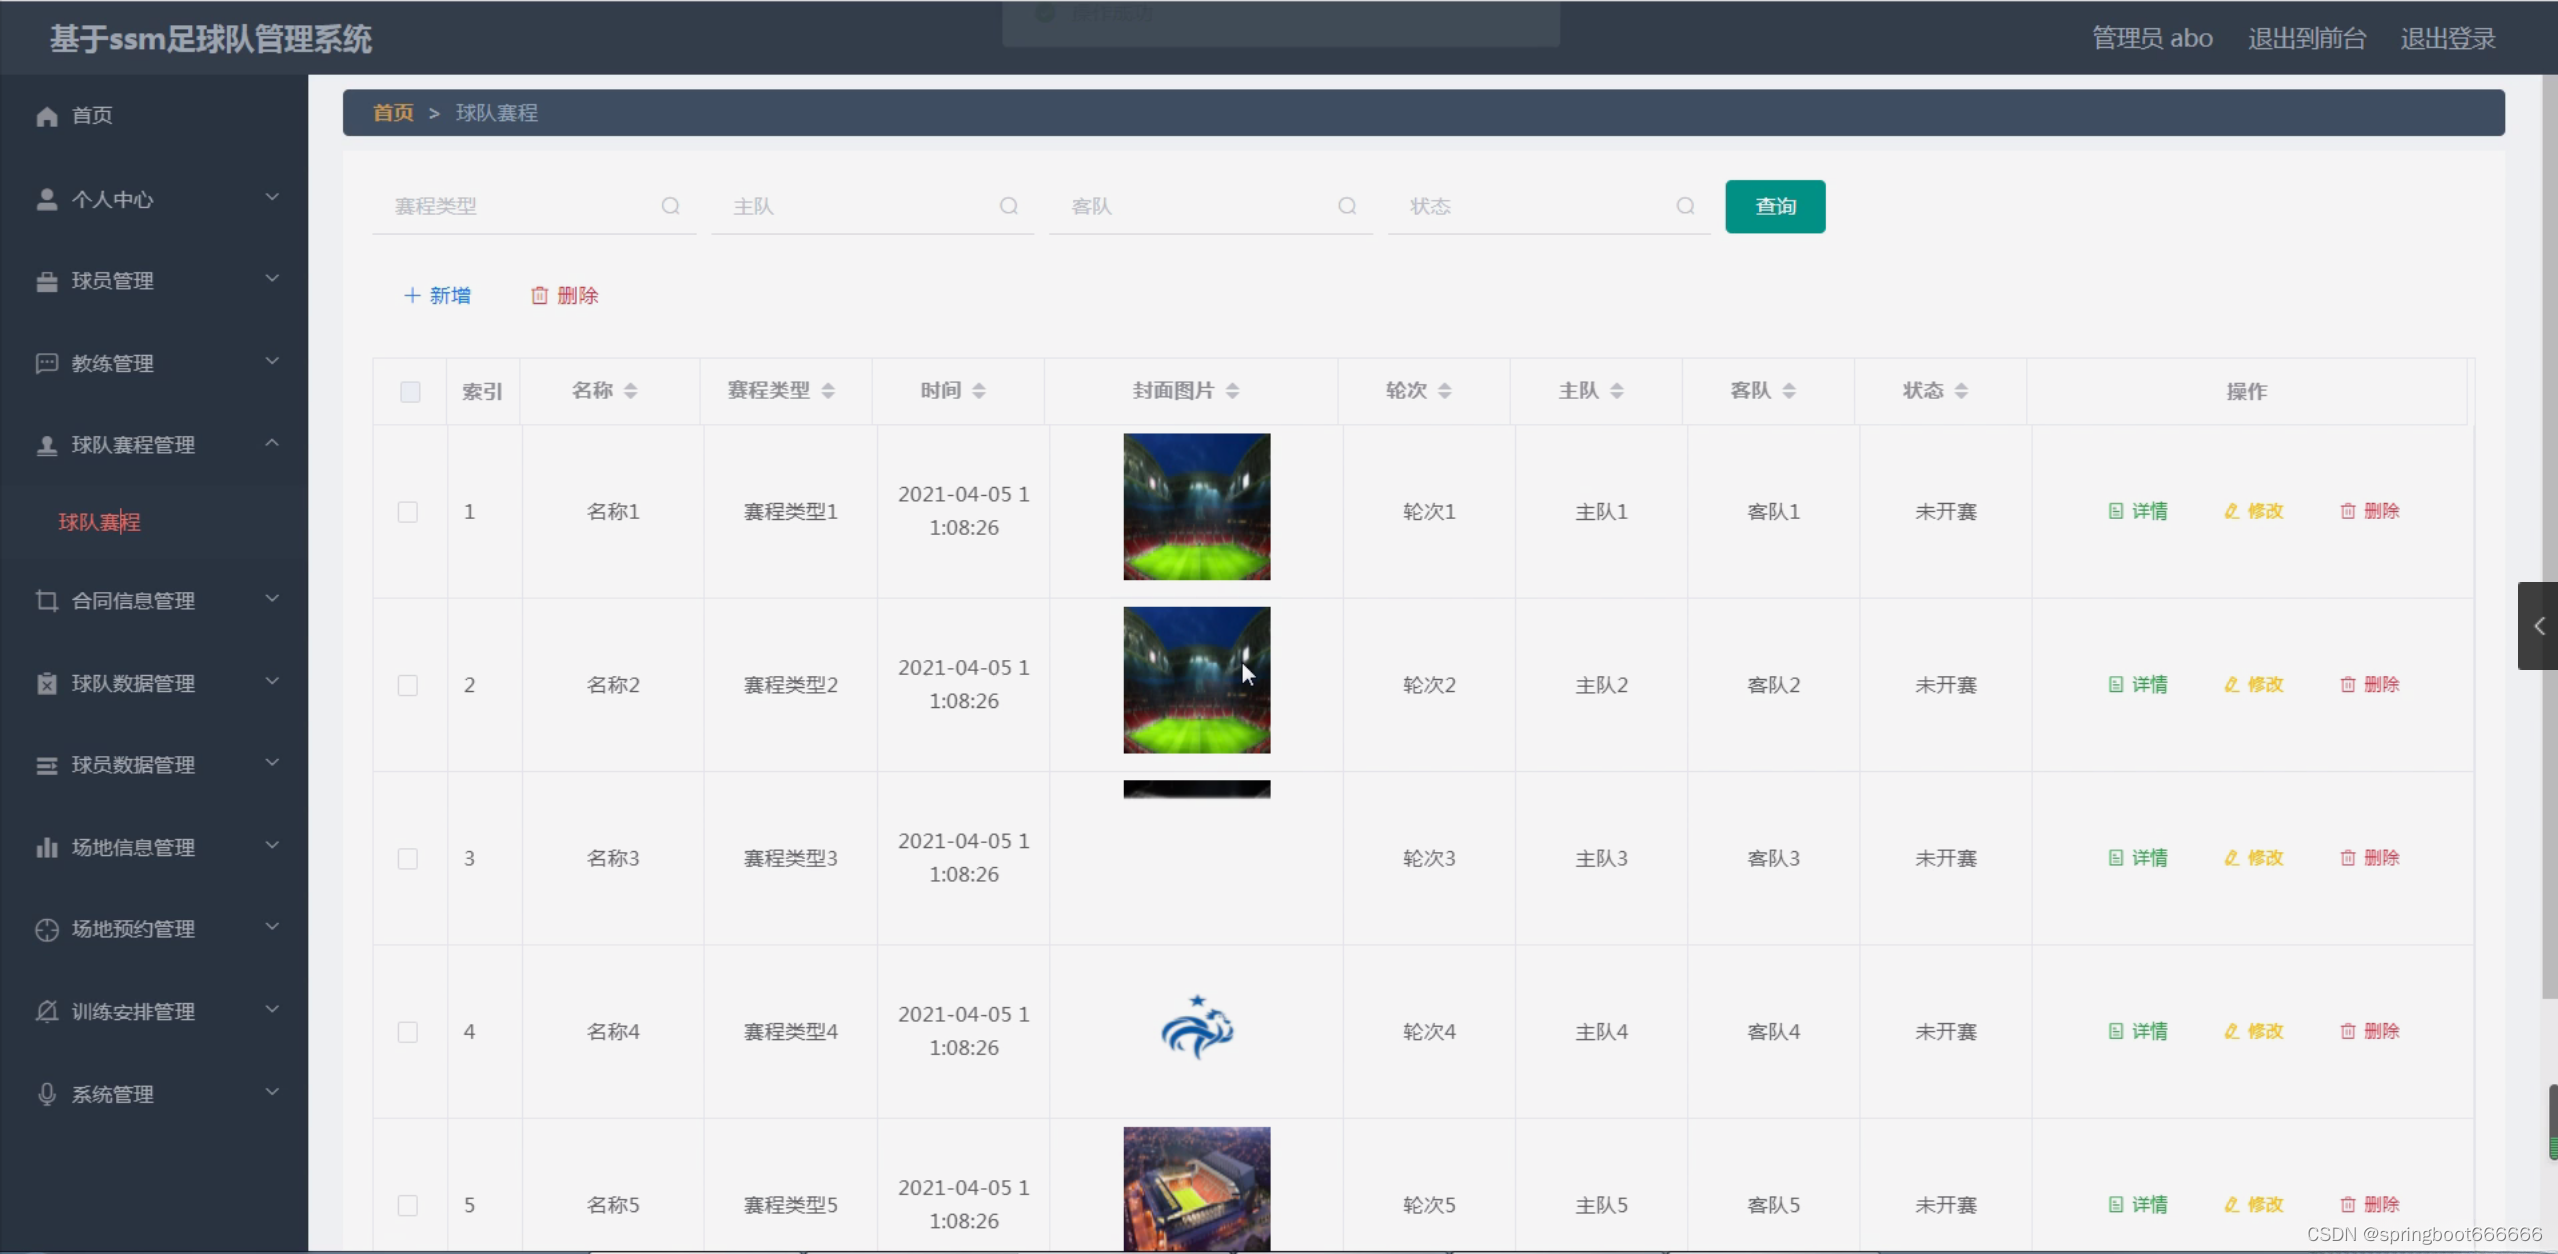
Task: Click 退出登录 link in header
Action: click(2447, 38)
